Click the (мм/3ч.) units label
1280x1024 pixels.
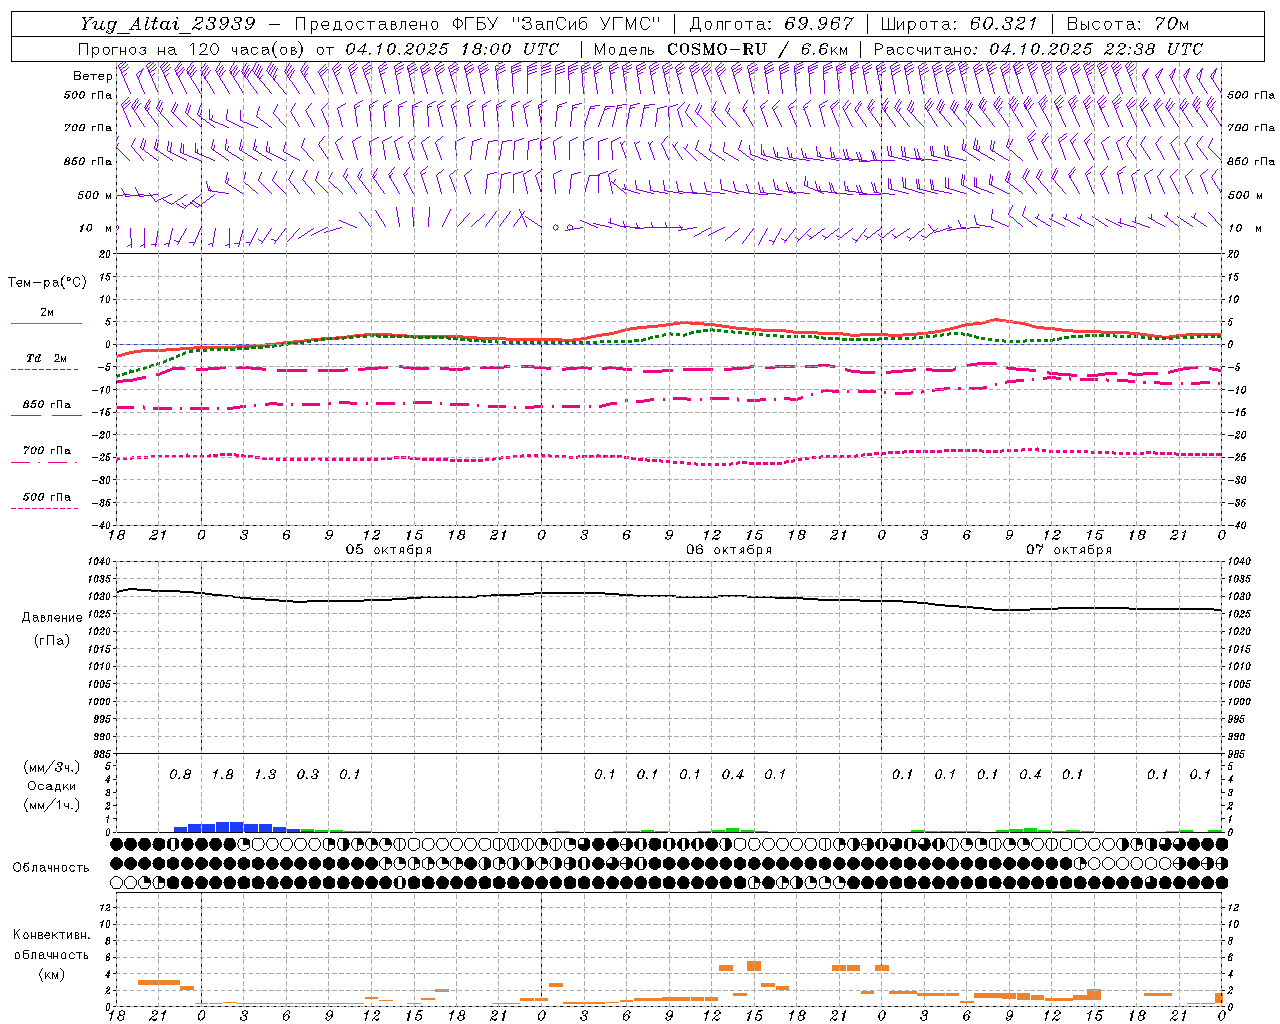[52, 767]
